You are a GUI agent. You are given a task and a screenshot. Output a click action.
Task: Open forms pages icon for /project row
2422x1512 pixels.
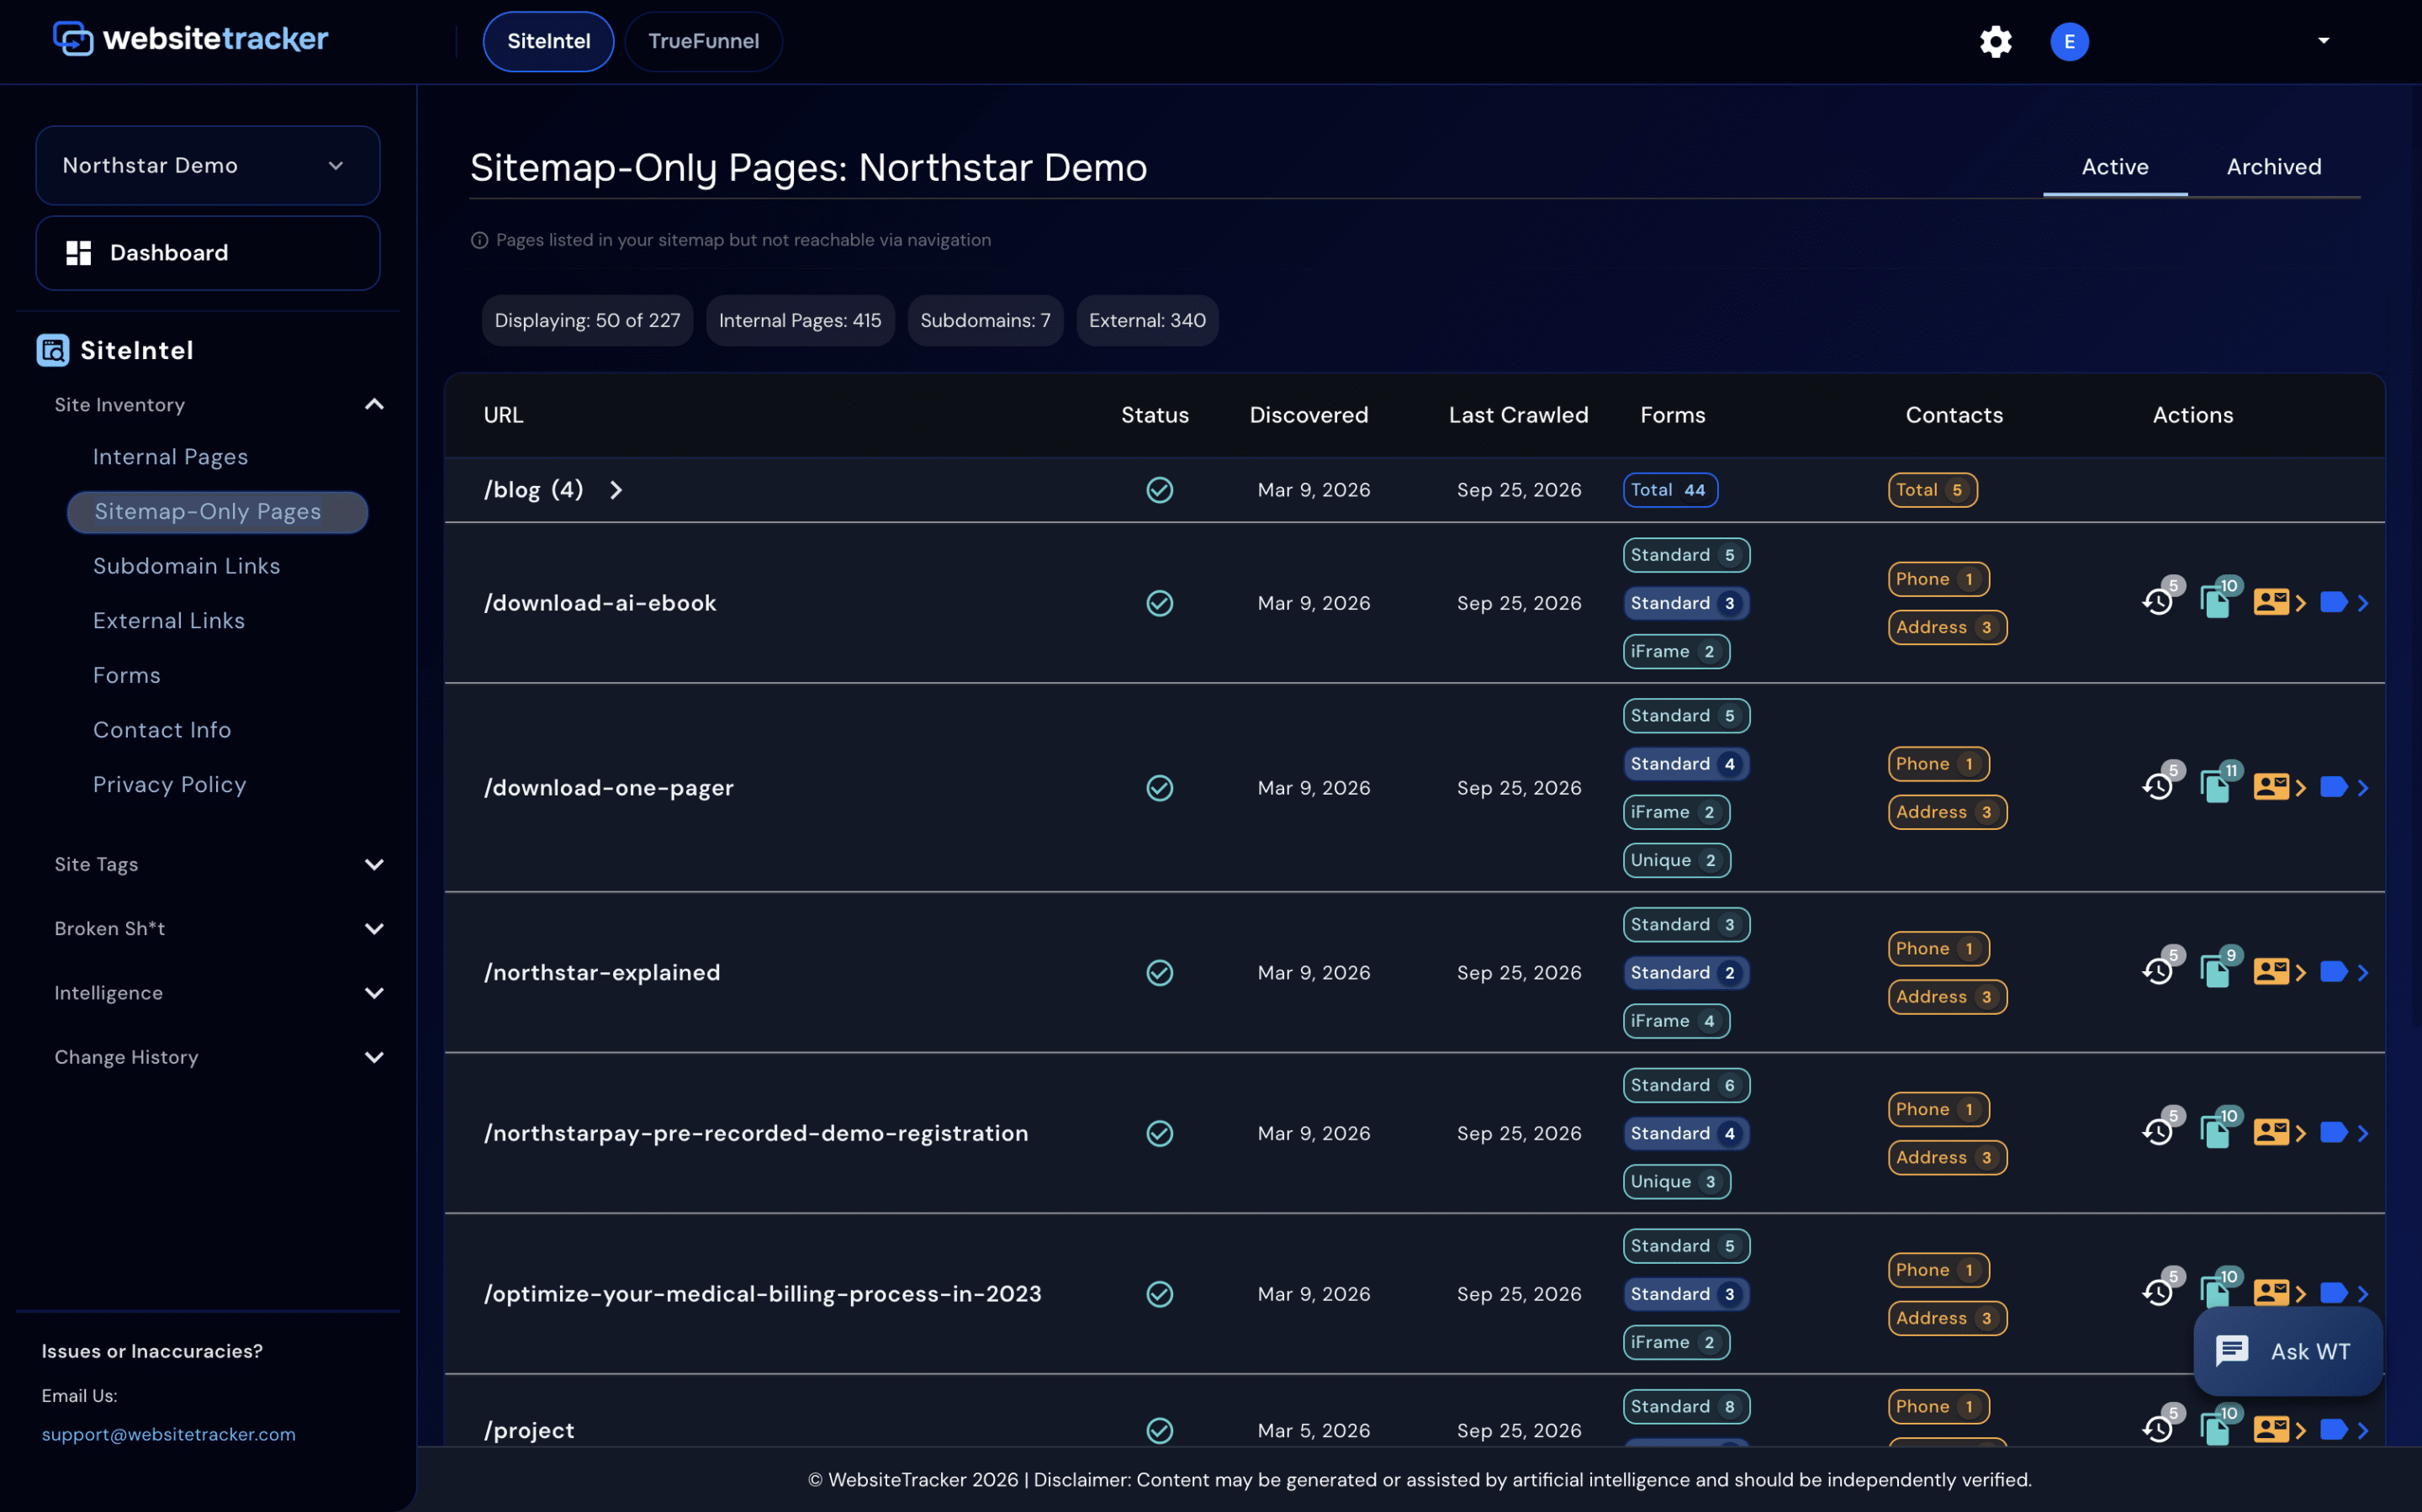click(2217, 1428)
